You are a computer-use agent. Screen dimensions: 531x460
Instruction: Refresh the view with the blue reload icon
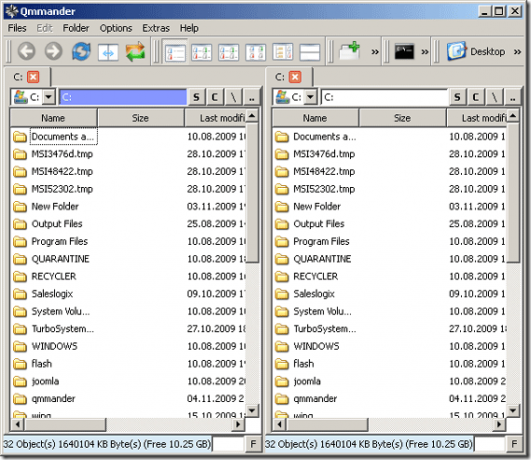click(x=81, y=51)
